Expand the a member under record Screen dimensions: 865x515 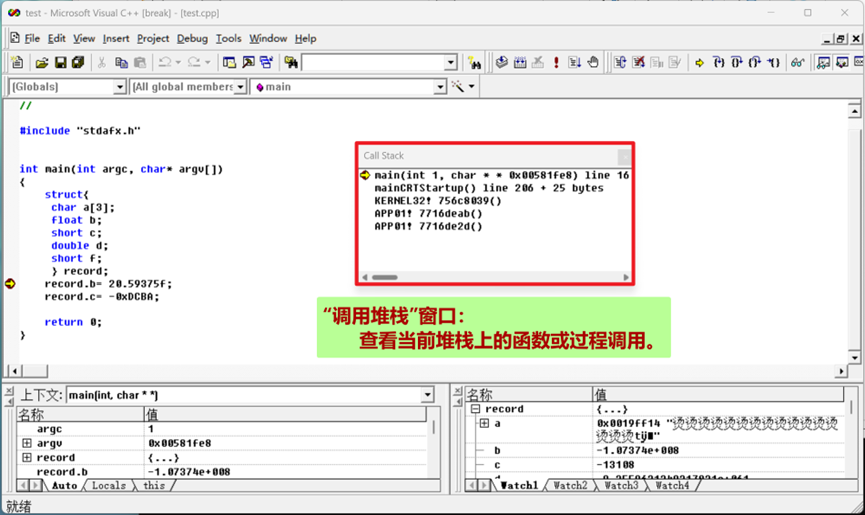pyautogui.click(x=484, y=423)
